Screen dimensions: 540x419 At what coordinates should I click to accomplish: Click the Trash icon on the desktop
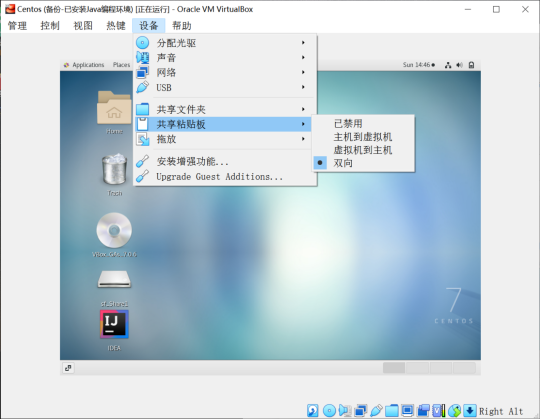click(x=115, y=169)
